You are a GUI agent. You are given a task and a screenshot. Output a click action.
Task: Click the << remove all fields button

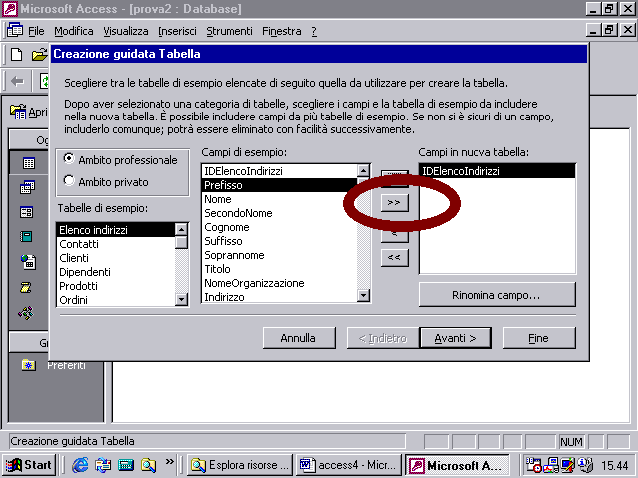coord(394,258)
